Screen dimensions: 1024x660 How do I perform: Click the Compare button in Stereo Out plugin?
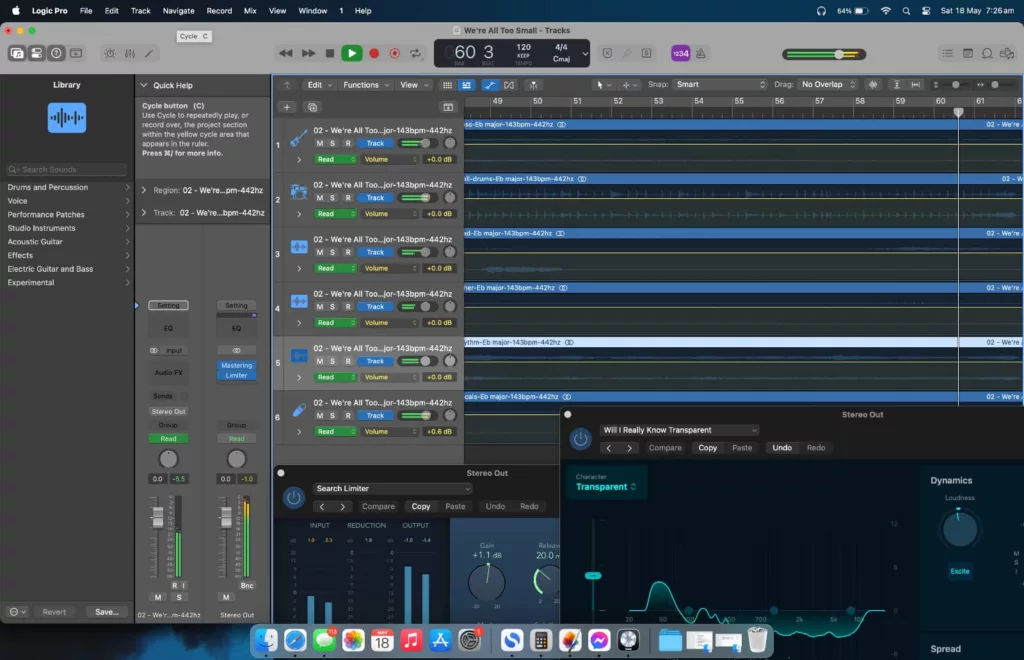tap(665, 448)
